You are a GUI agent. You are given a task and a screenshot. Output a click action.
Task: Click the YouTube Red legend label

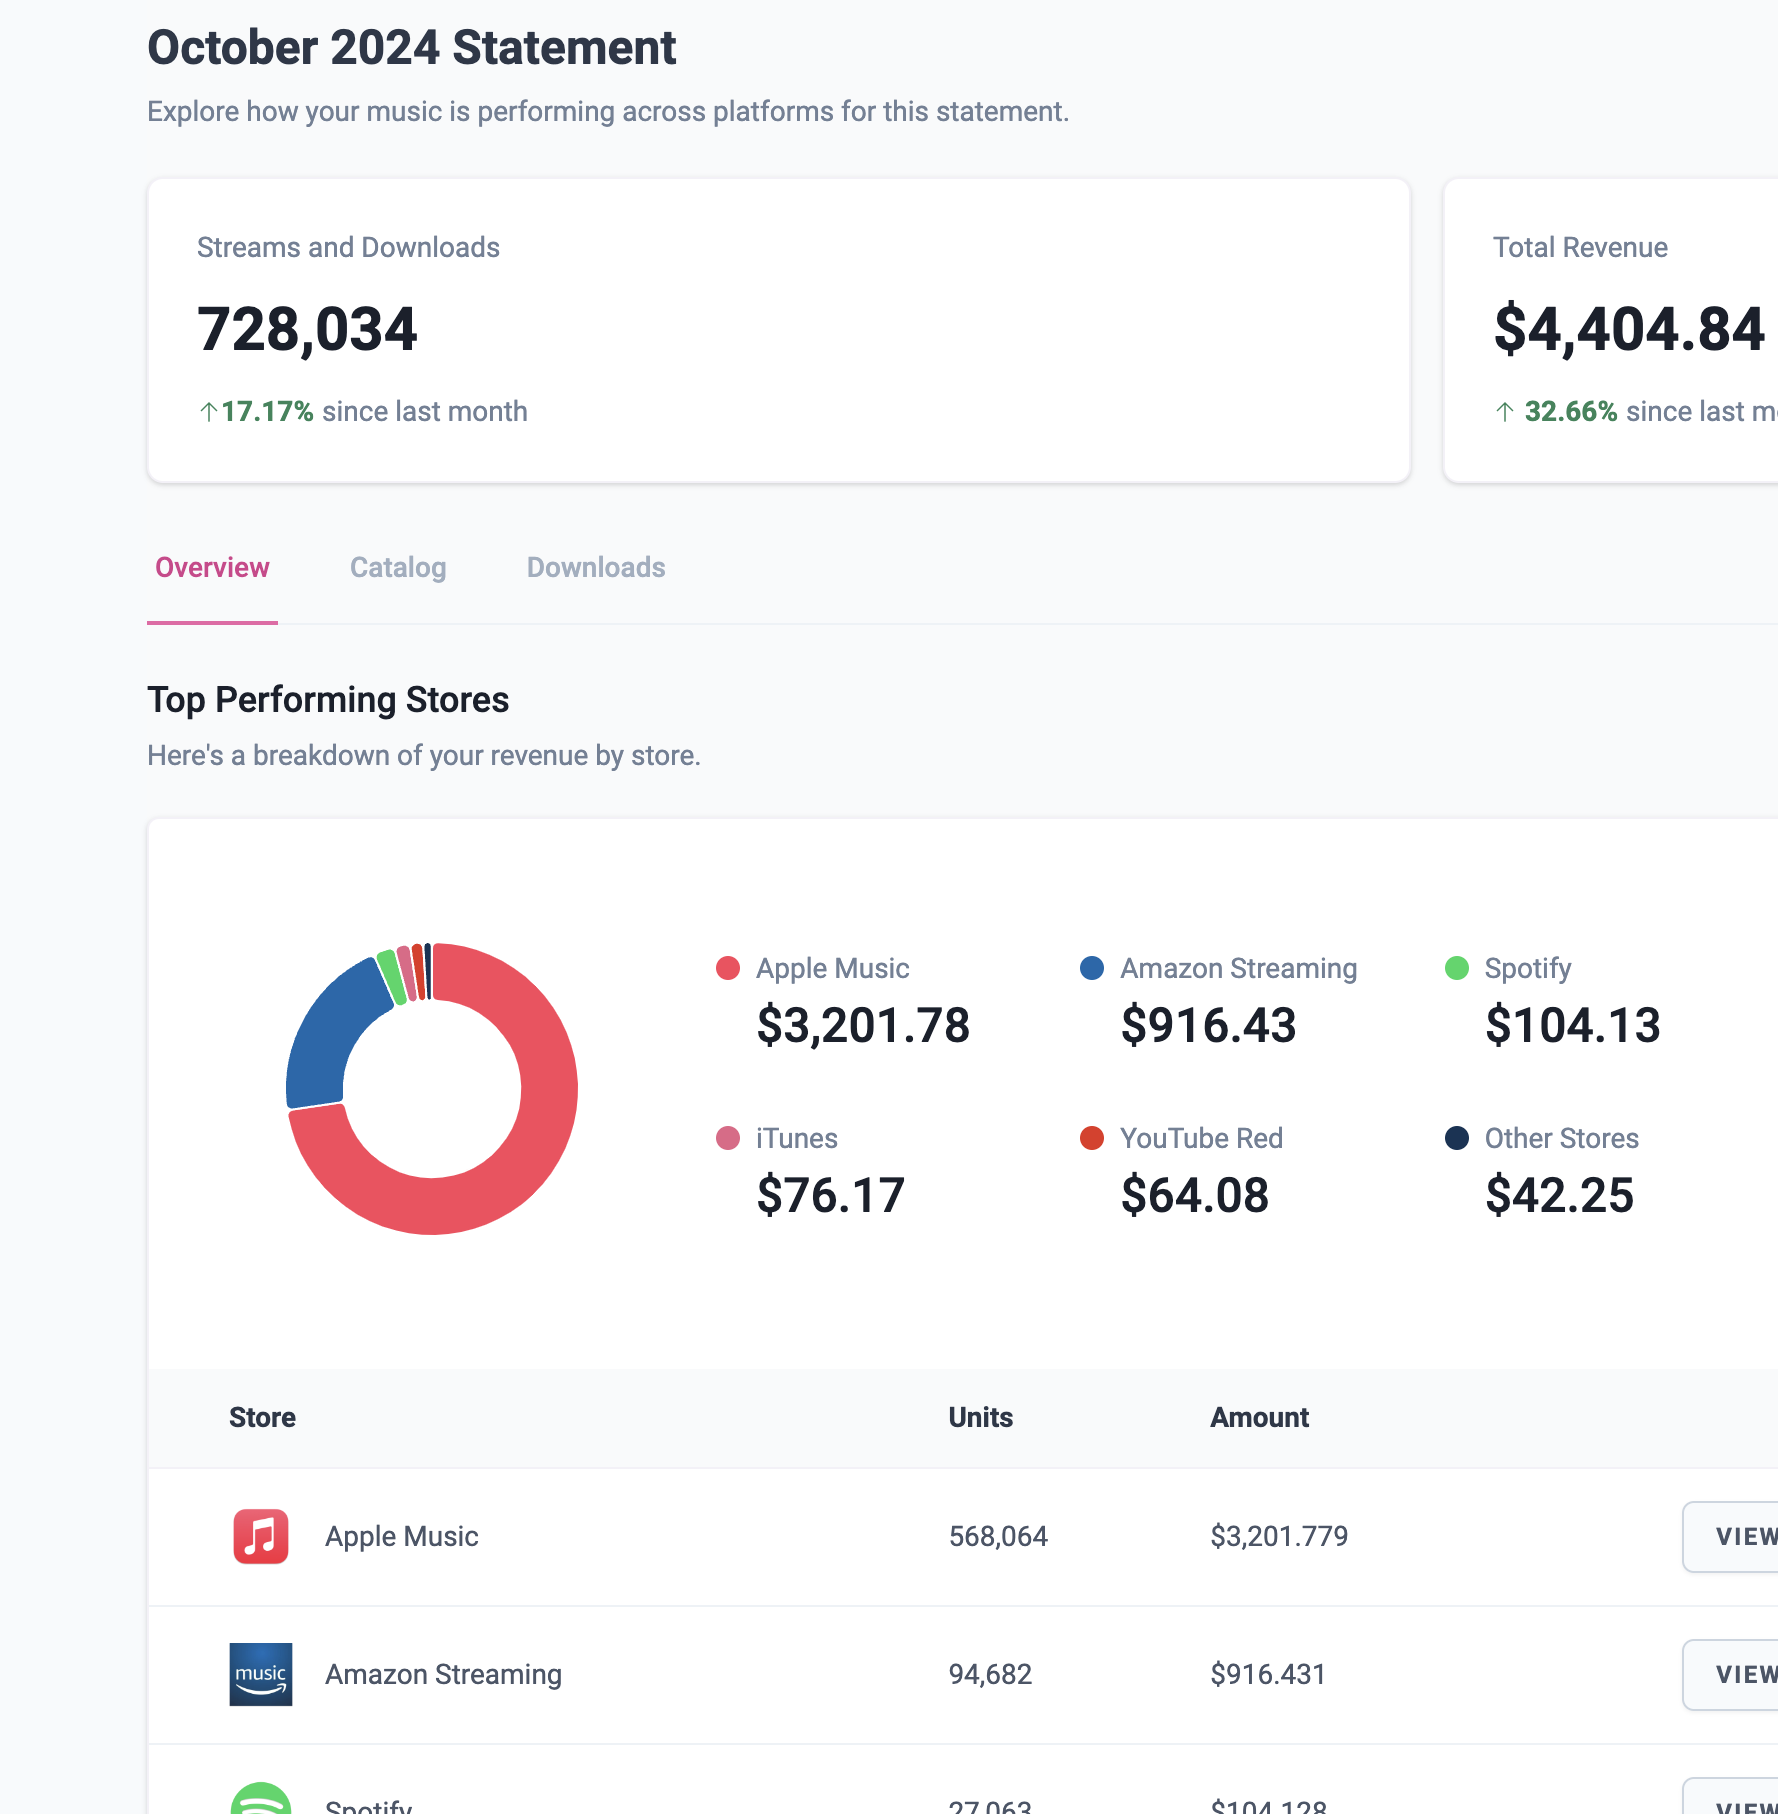(1201, 1138)
